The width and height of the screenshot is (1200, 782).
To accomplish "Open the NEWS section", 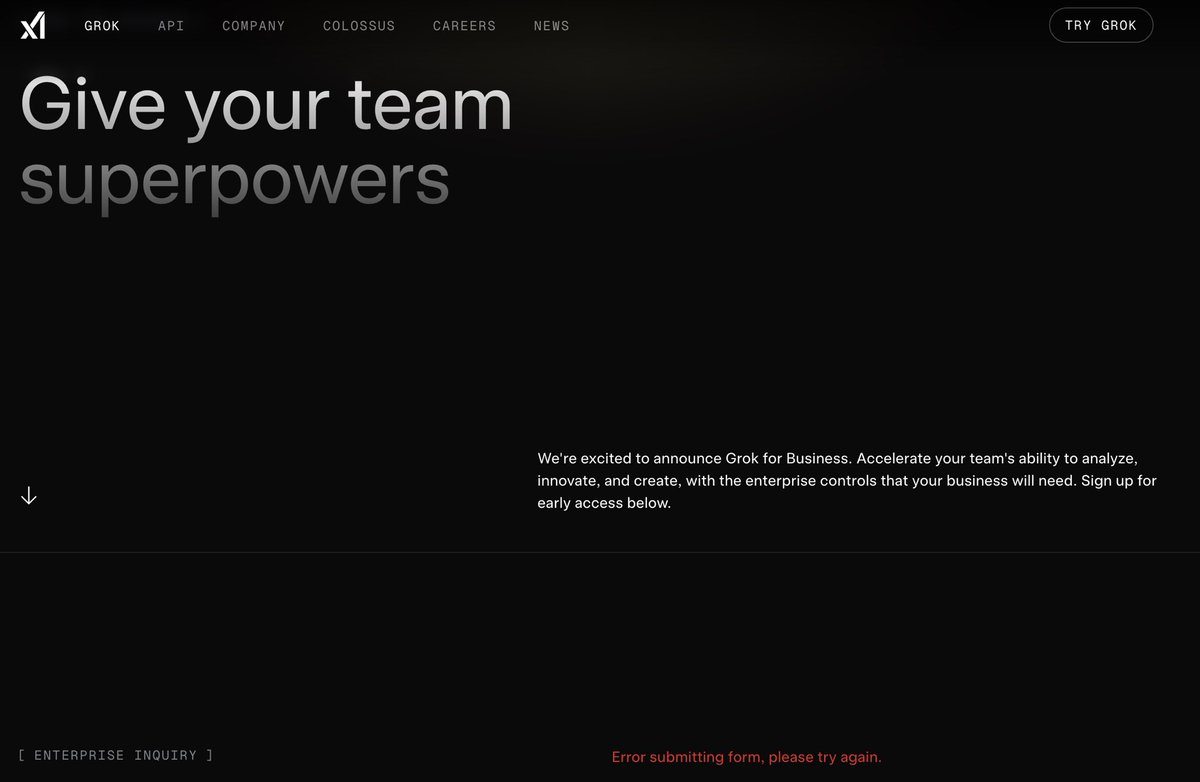I will [x=552, y=26].
